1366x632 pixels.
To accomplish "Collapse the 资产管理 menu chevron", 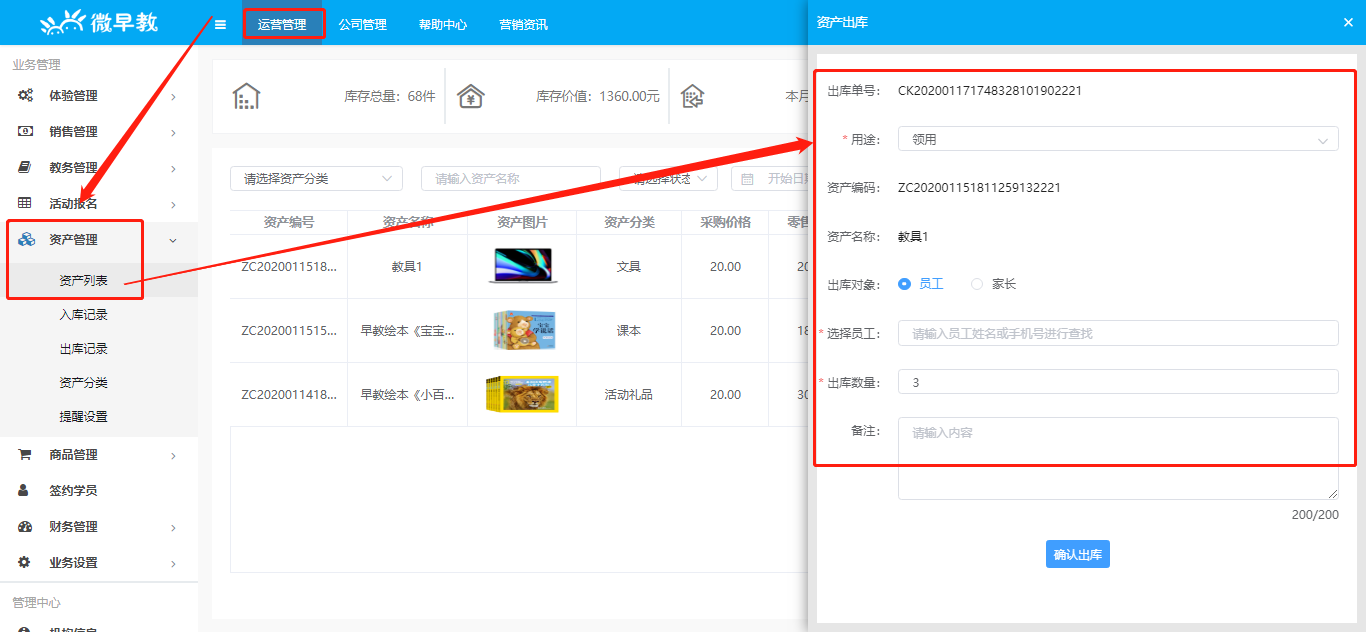I will point(174,240).
